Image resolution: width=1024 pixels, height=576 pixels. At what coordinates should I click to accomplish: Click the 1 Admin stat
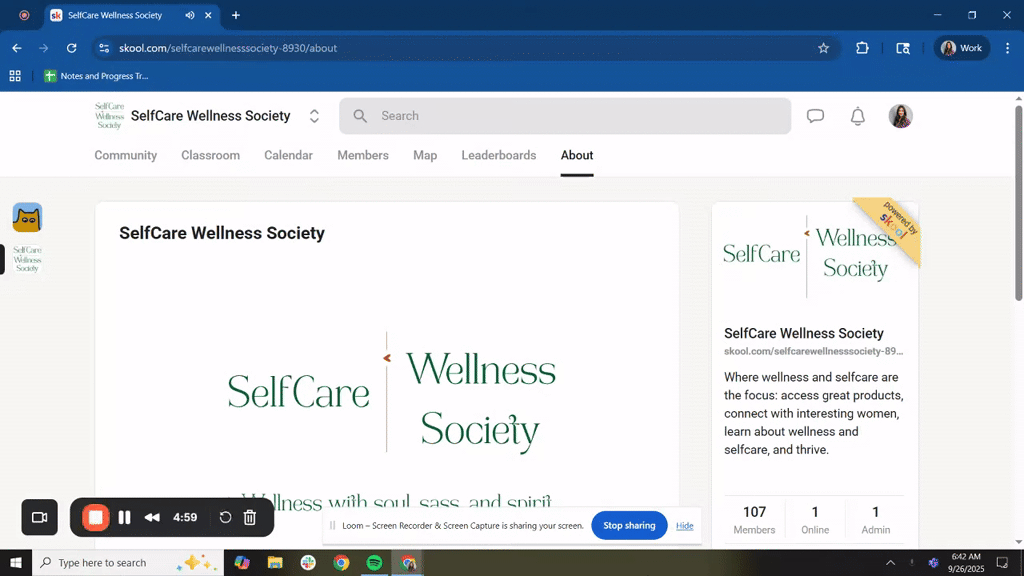pyautogui.click(x=876, y=520)
